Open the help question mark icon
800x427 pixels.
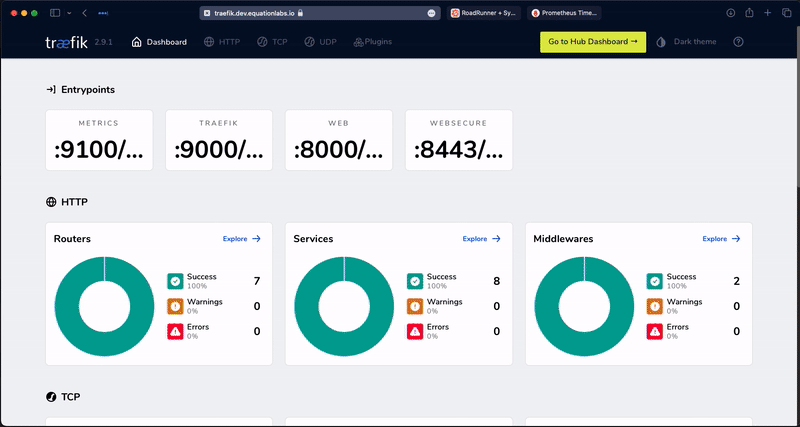pos(738,42)
